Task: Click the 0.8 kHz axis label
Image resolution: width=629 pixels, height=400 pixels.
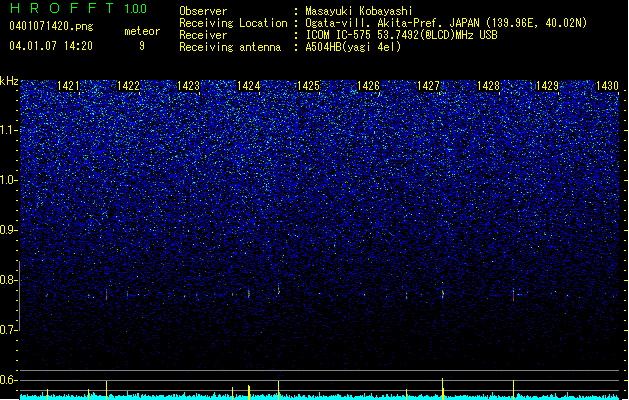Action: (8, 280)
